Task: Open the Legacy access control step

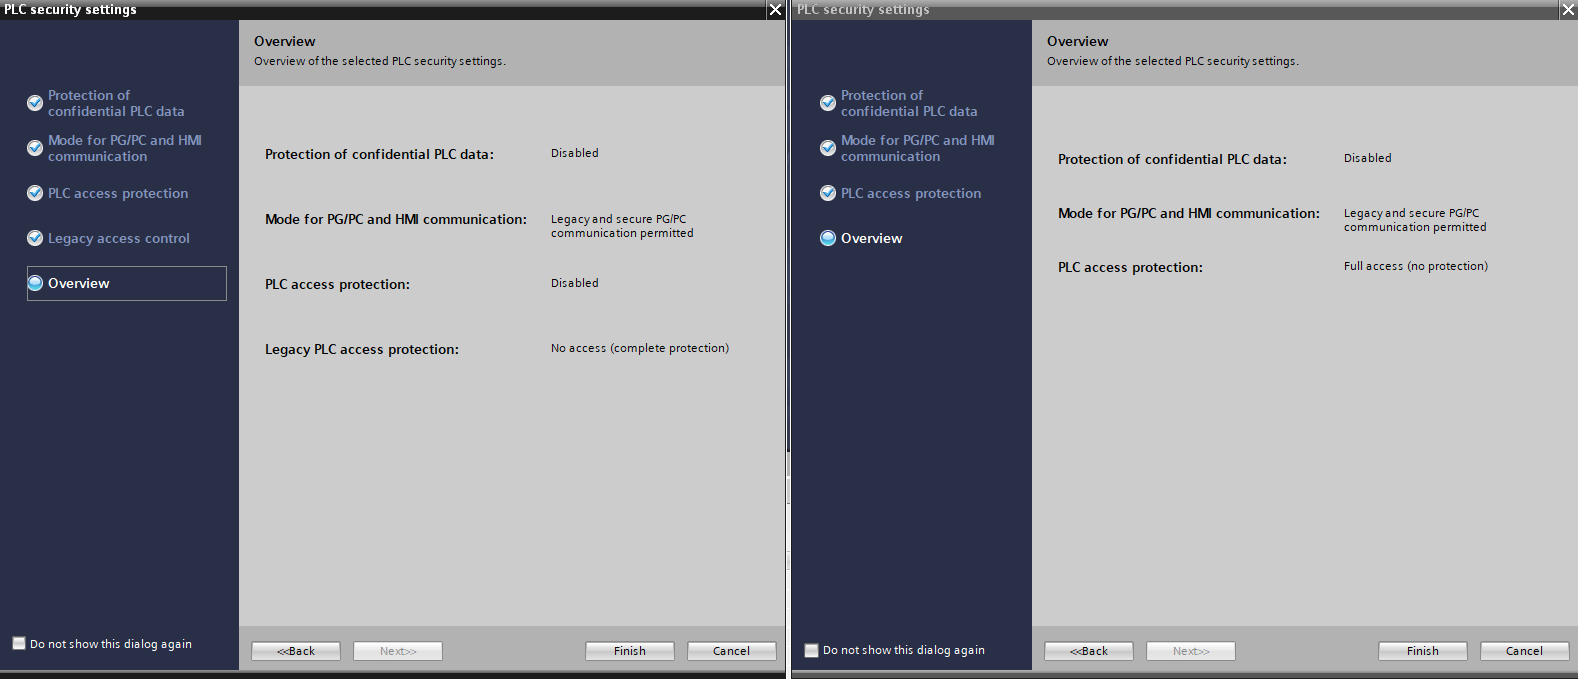Action: pos(118,238)
